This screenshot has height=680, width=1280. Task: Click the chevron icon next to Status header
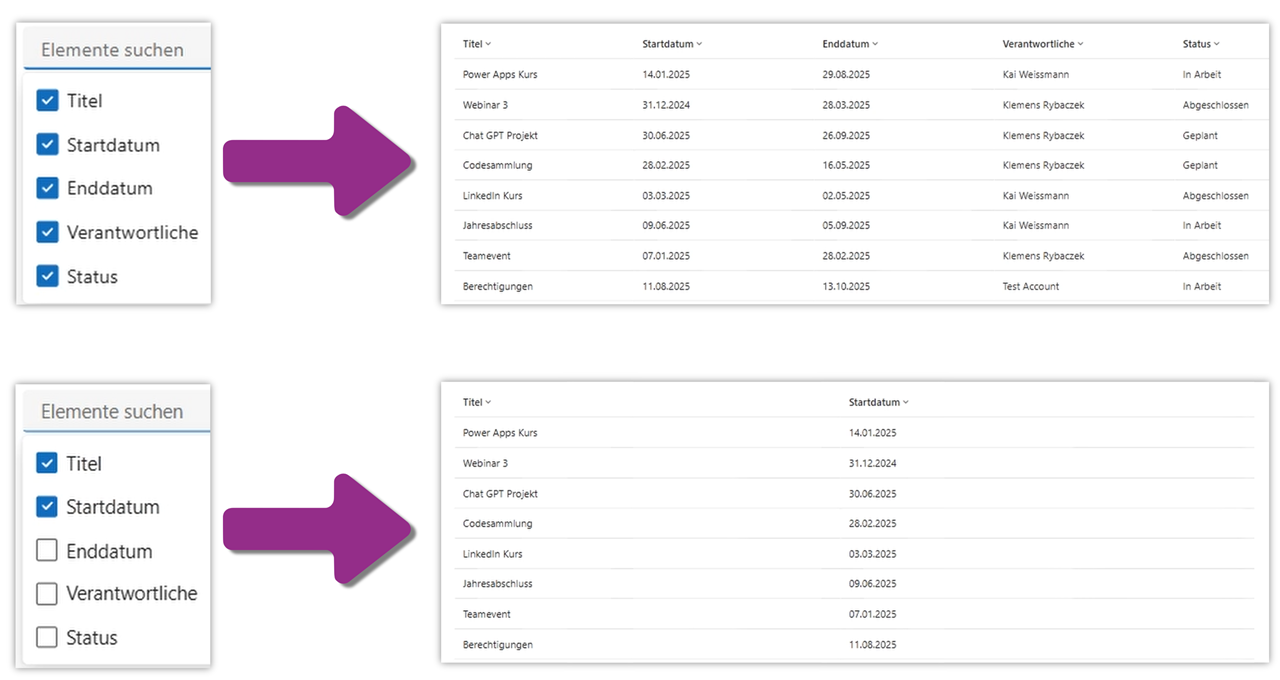point(1217,44)
